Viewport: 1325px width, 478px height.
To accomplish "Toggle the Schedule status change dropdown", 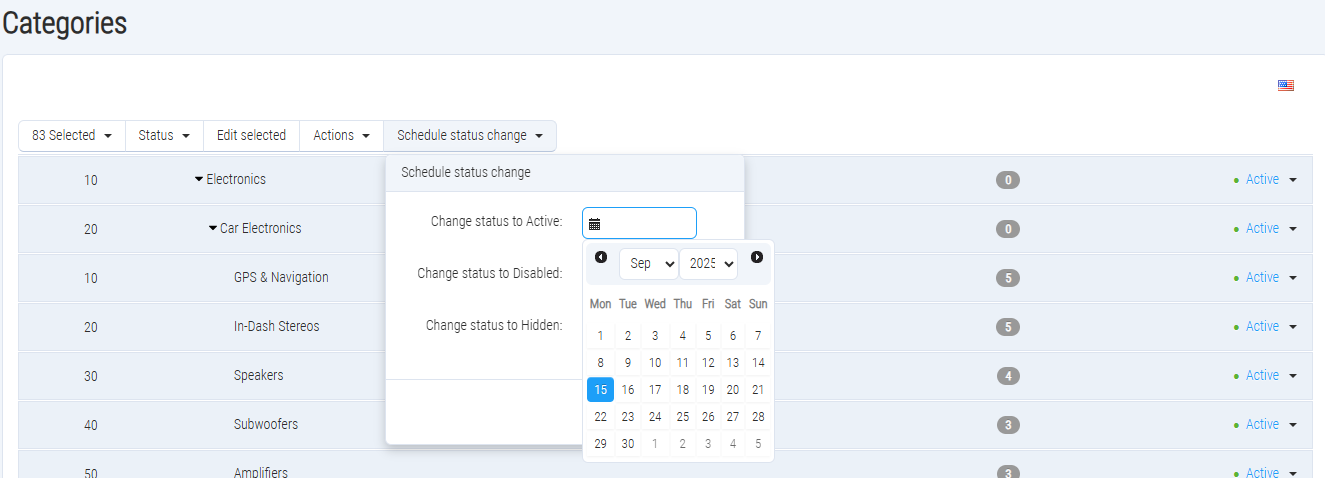I will tap(469, 136).
